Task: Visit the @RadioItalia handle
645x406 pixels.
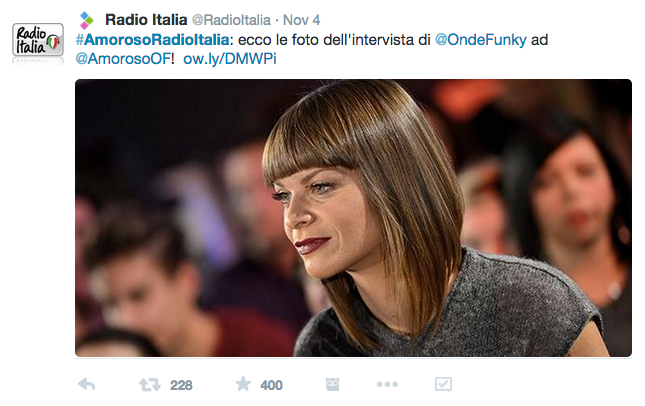Action: coord(231,20)
